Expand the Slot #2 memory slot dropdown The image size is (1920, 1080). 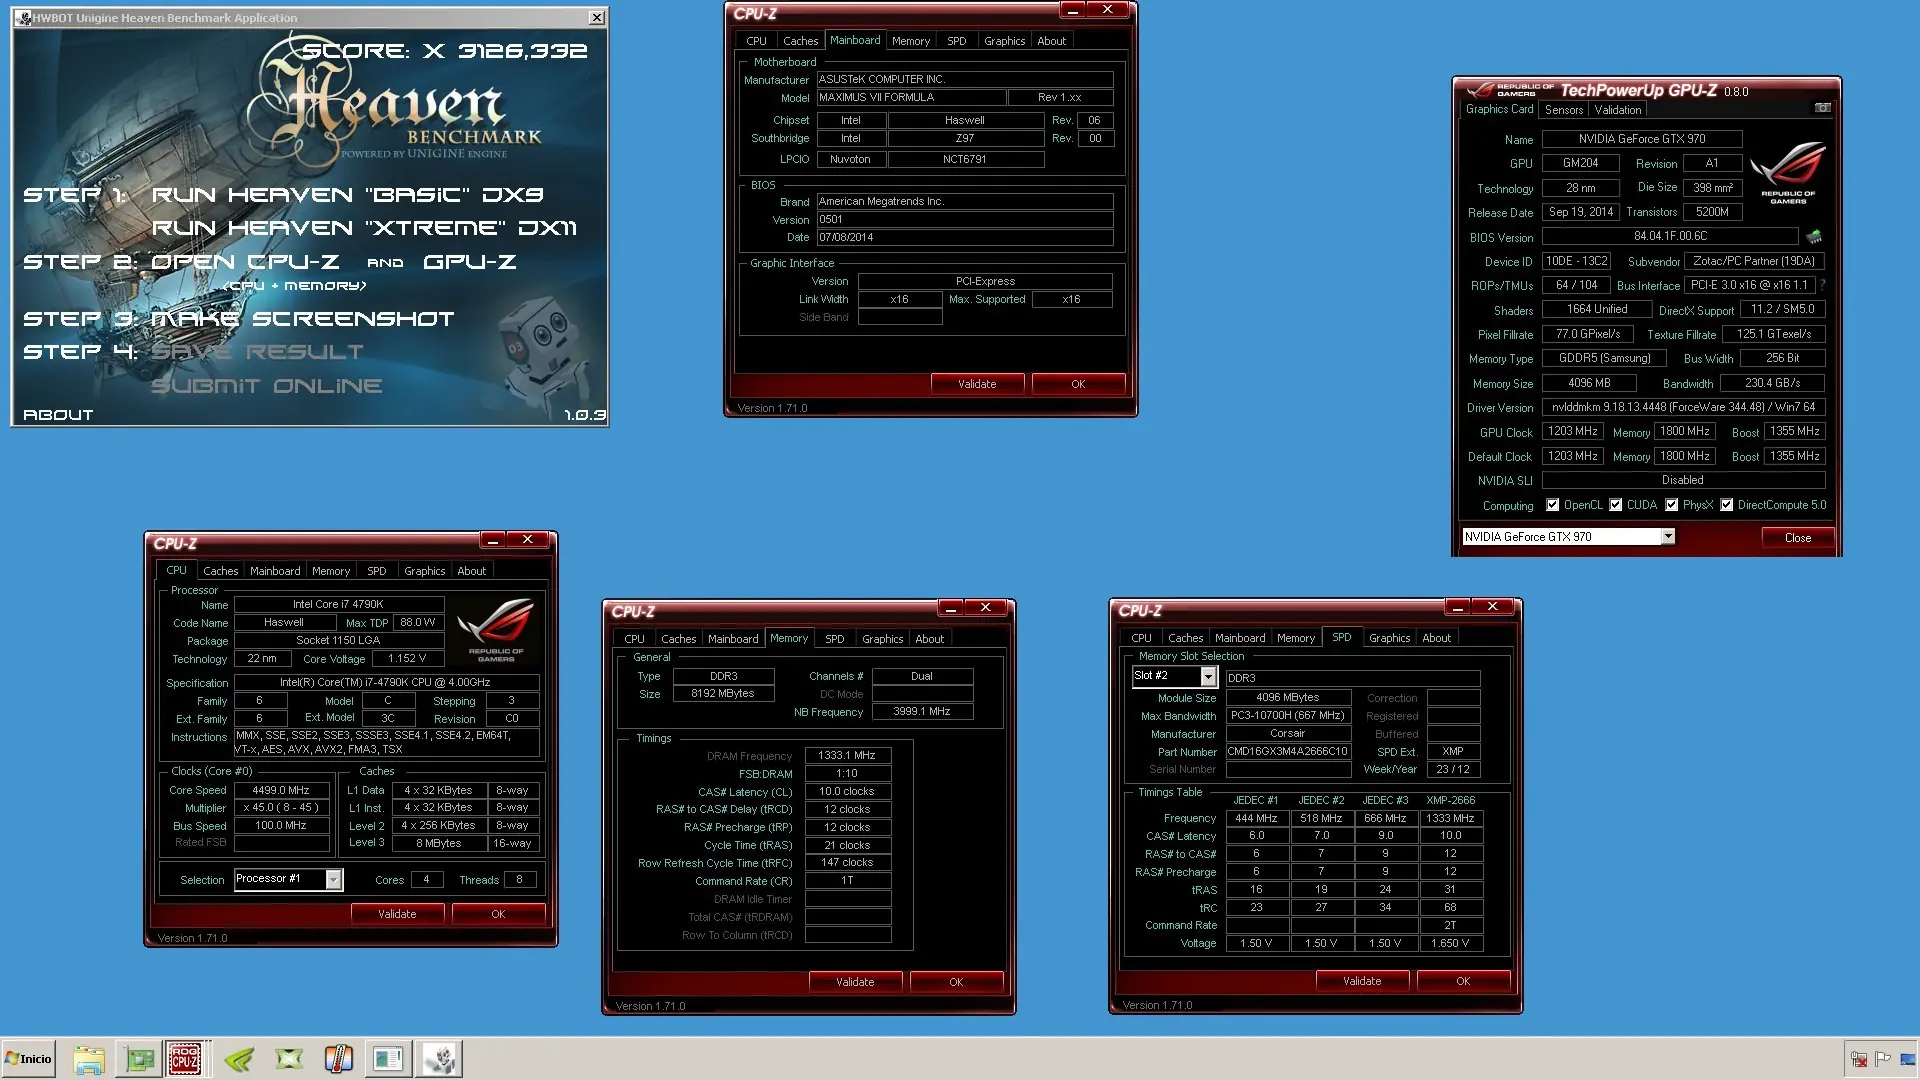(1208, 677)
